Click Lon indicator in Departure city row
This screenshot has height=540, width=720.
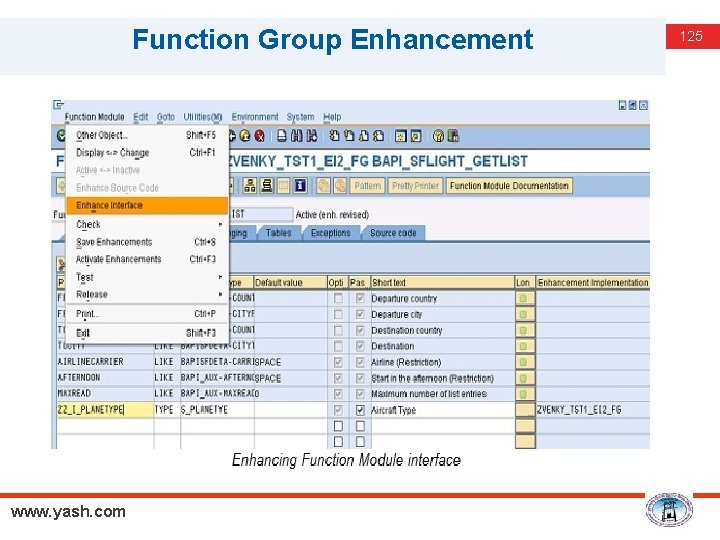pos(523,315)
